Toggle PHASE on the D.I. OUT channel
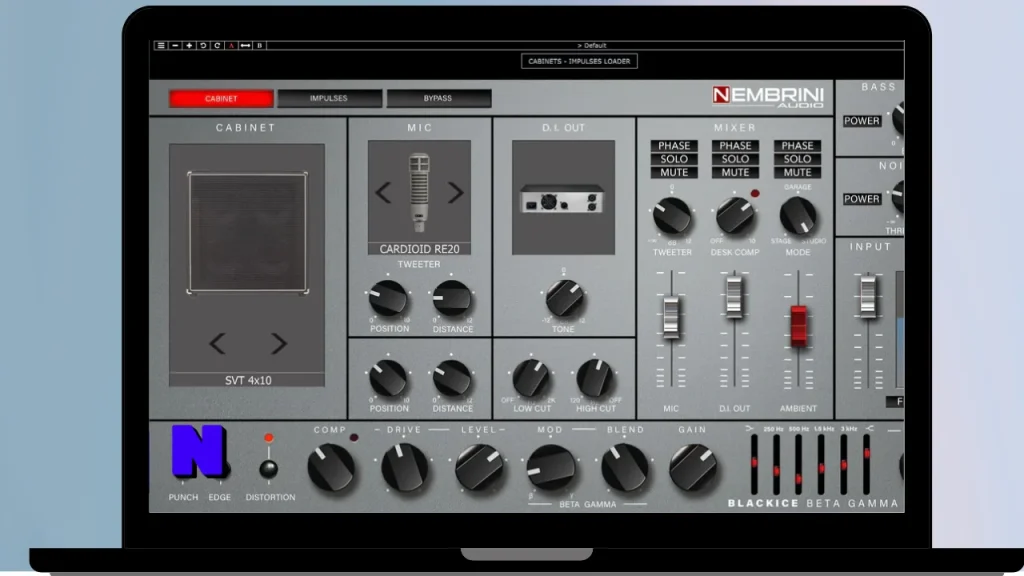This screenshot has height=576, width=1024. [735, 146]
